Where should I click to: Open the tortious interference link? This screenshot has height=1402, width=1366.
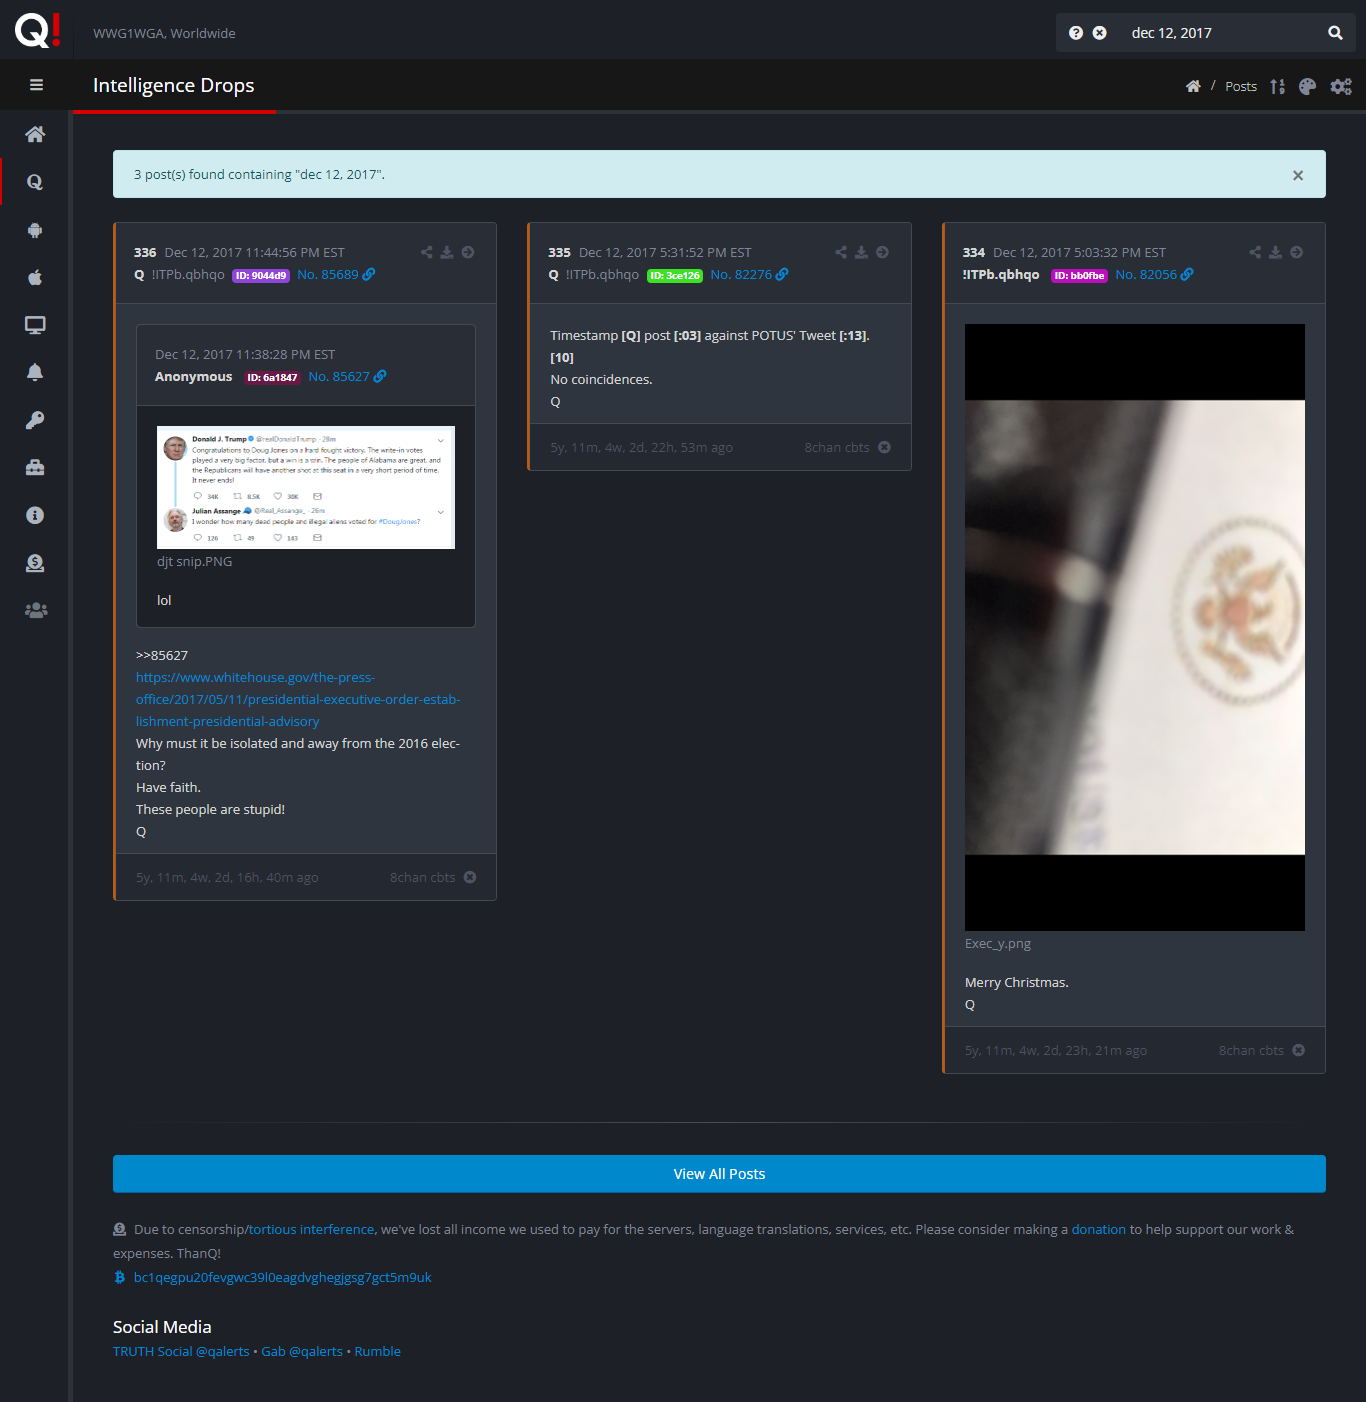pos(311,1229)
